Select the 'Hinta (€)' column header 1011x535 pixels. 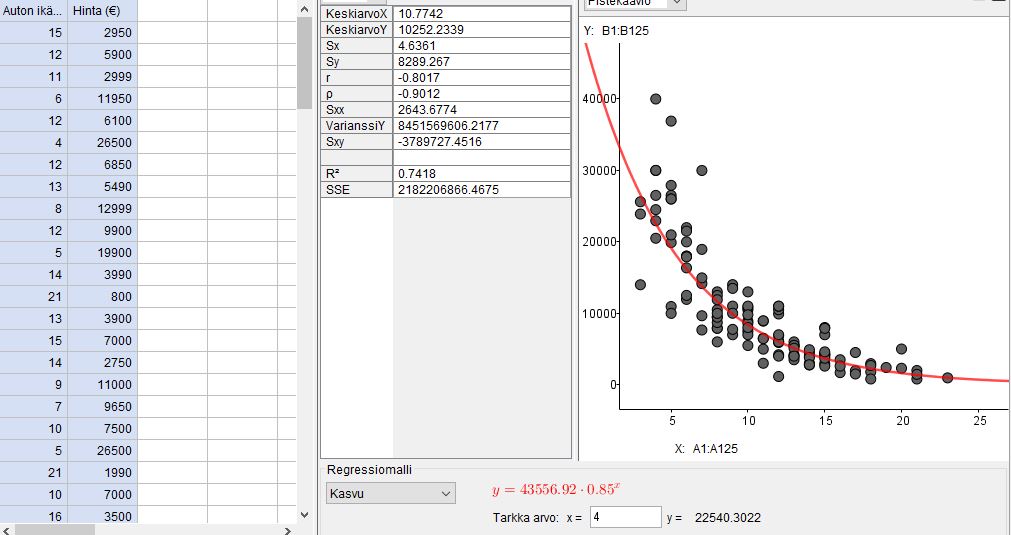[x=104, y=10]
